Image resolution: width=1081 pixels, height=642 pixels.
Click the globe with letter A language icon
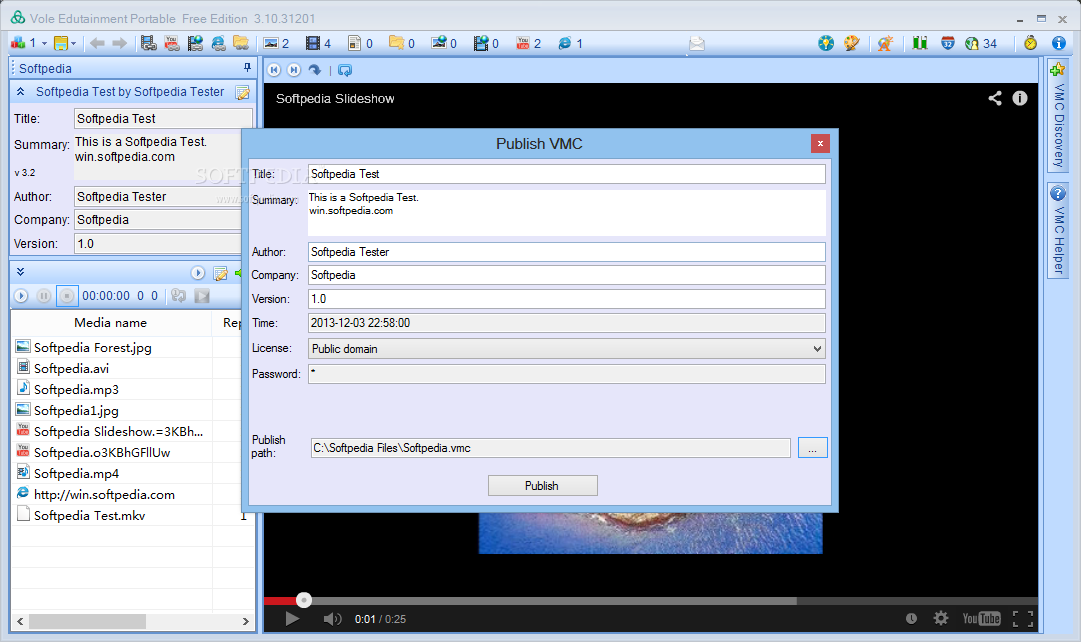pos(886,43)
